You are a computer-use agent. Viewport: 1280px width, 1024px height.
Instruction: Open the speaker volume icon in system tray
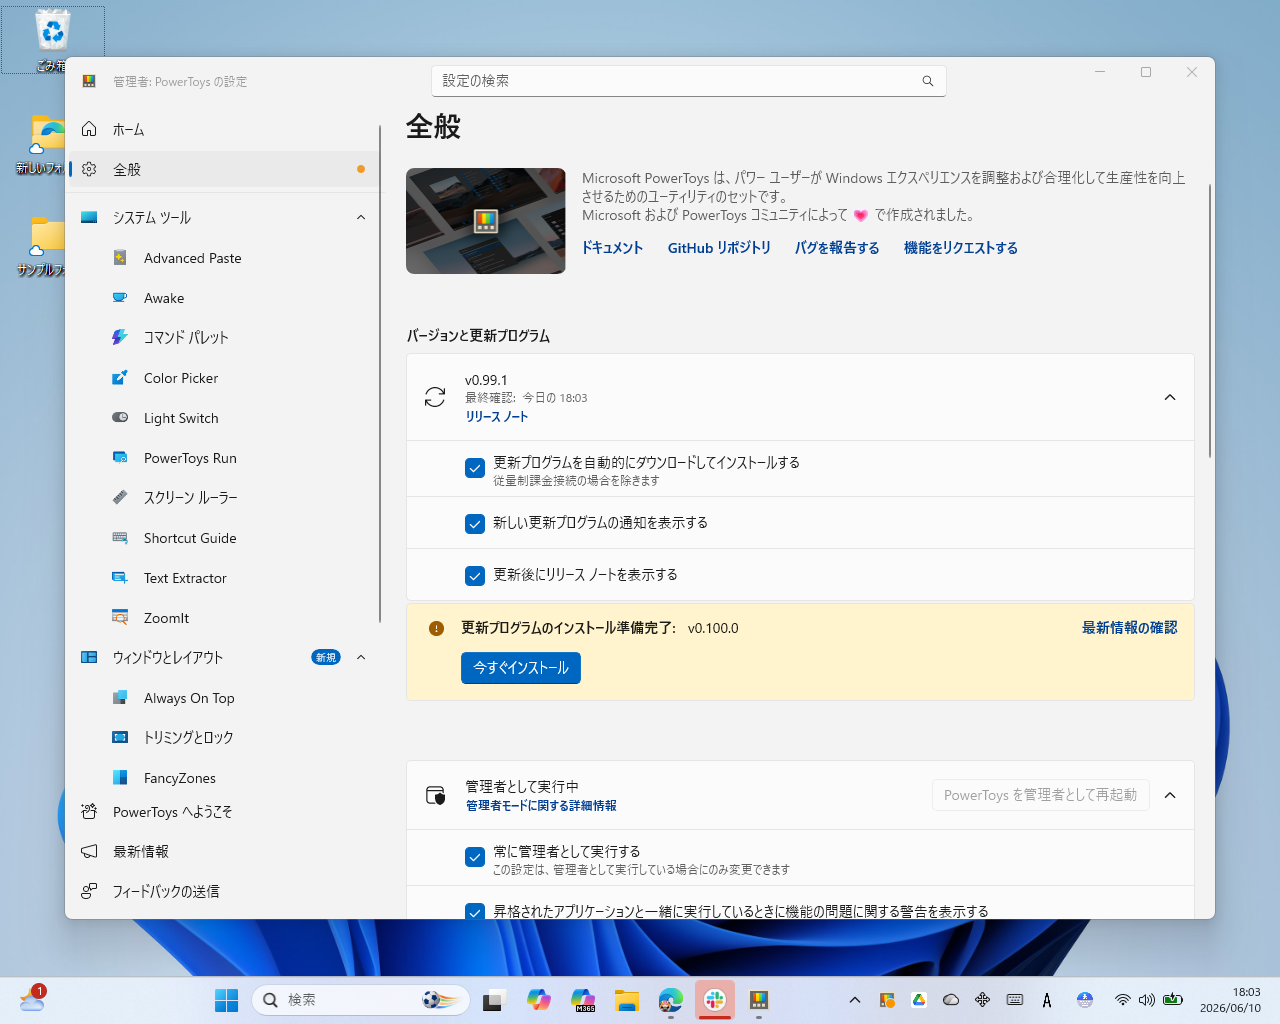tap(1147, 1000)
